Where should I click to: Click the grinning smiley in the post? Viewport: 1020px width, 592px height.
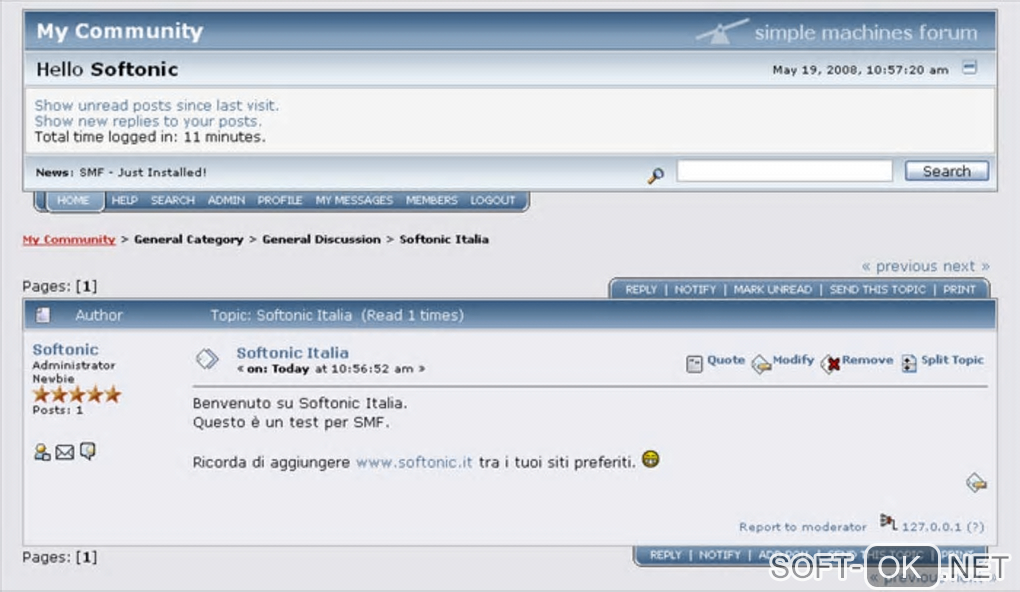click(x=651, y=459)
